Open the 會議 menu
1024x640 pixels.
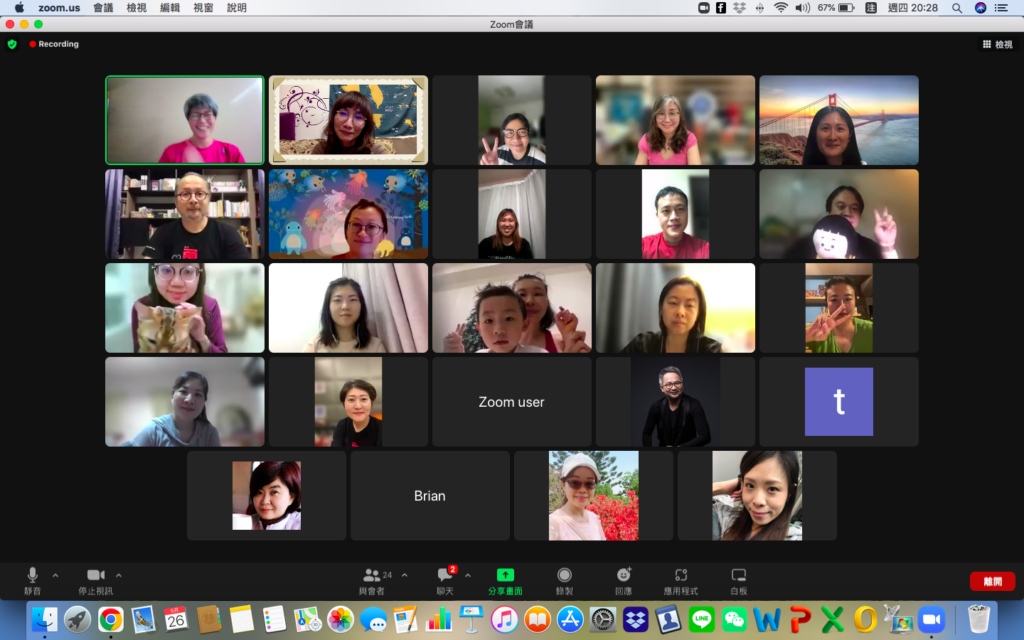pos(103,8)
